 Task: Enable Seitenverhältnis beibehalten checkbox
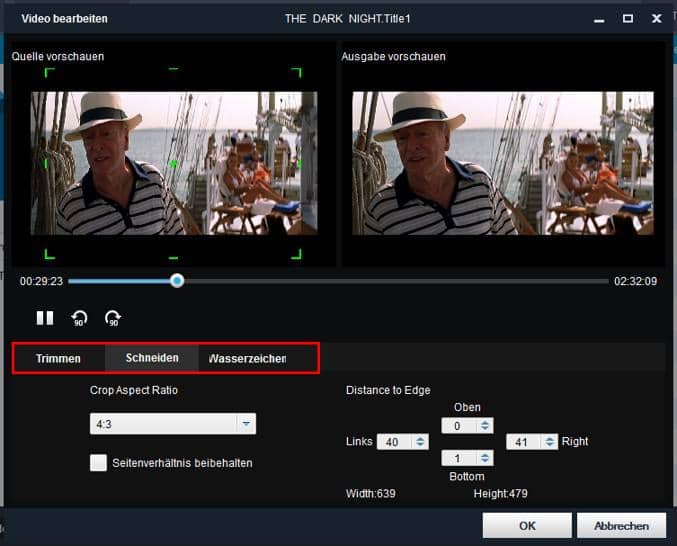pos(98,463)
